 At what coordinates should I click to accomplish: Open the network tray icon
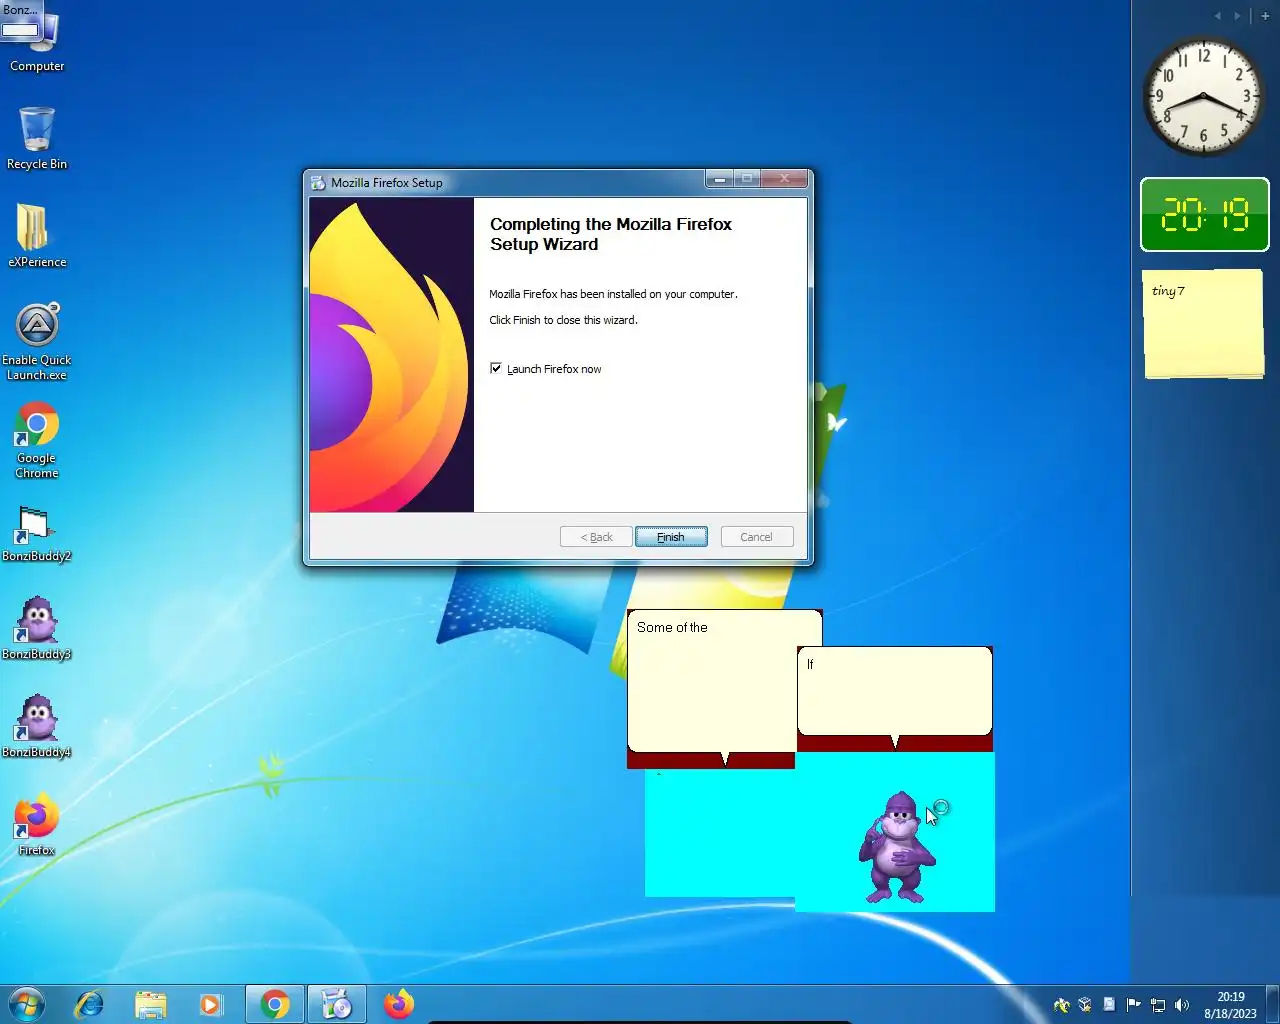coord(1158,1005)
